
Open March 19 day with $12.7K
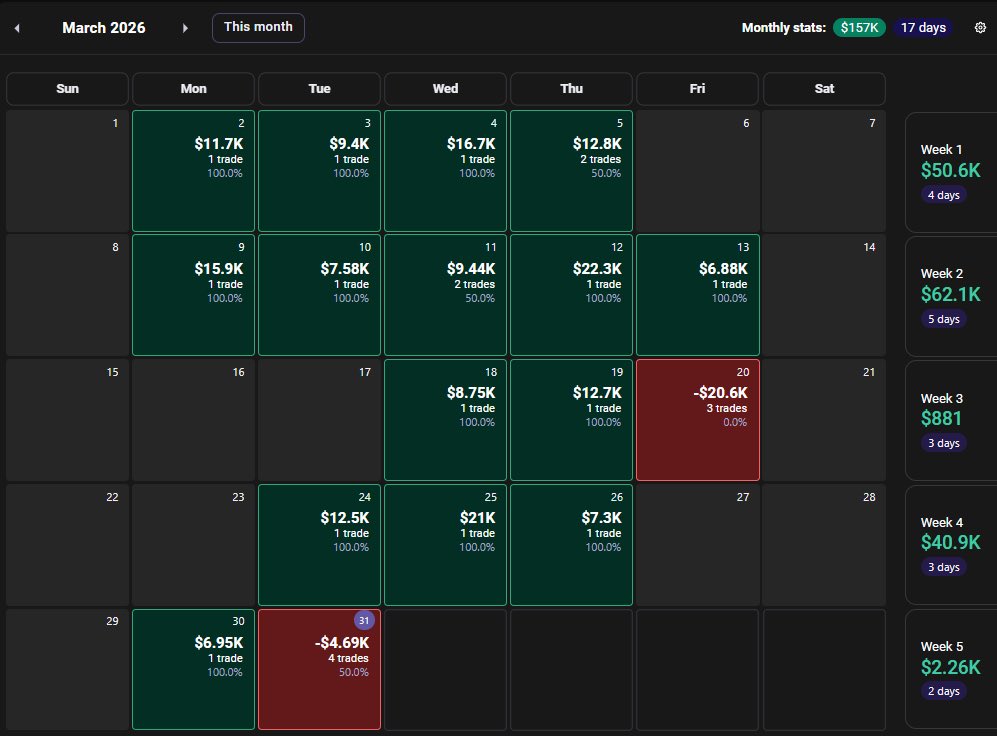pos(571,420)
